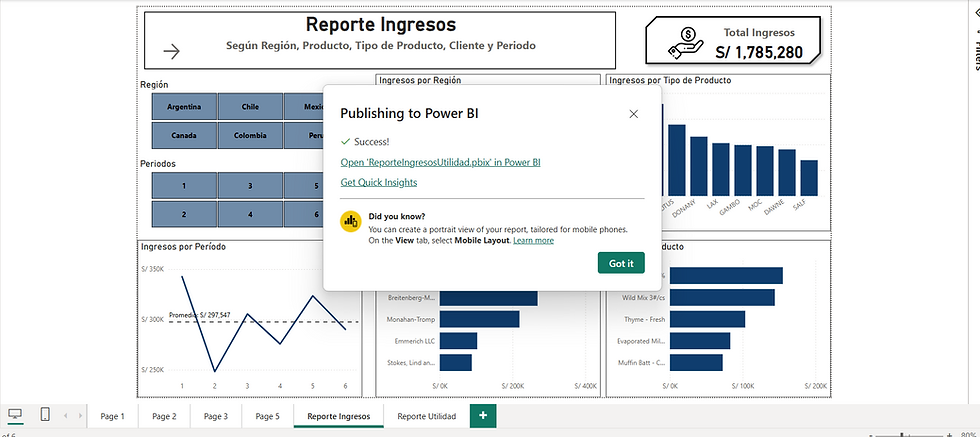Adjust the zoom slider in status bar
This screenshot has width=980, height=437.
pos(902,434)
